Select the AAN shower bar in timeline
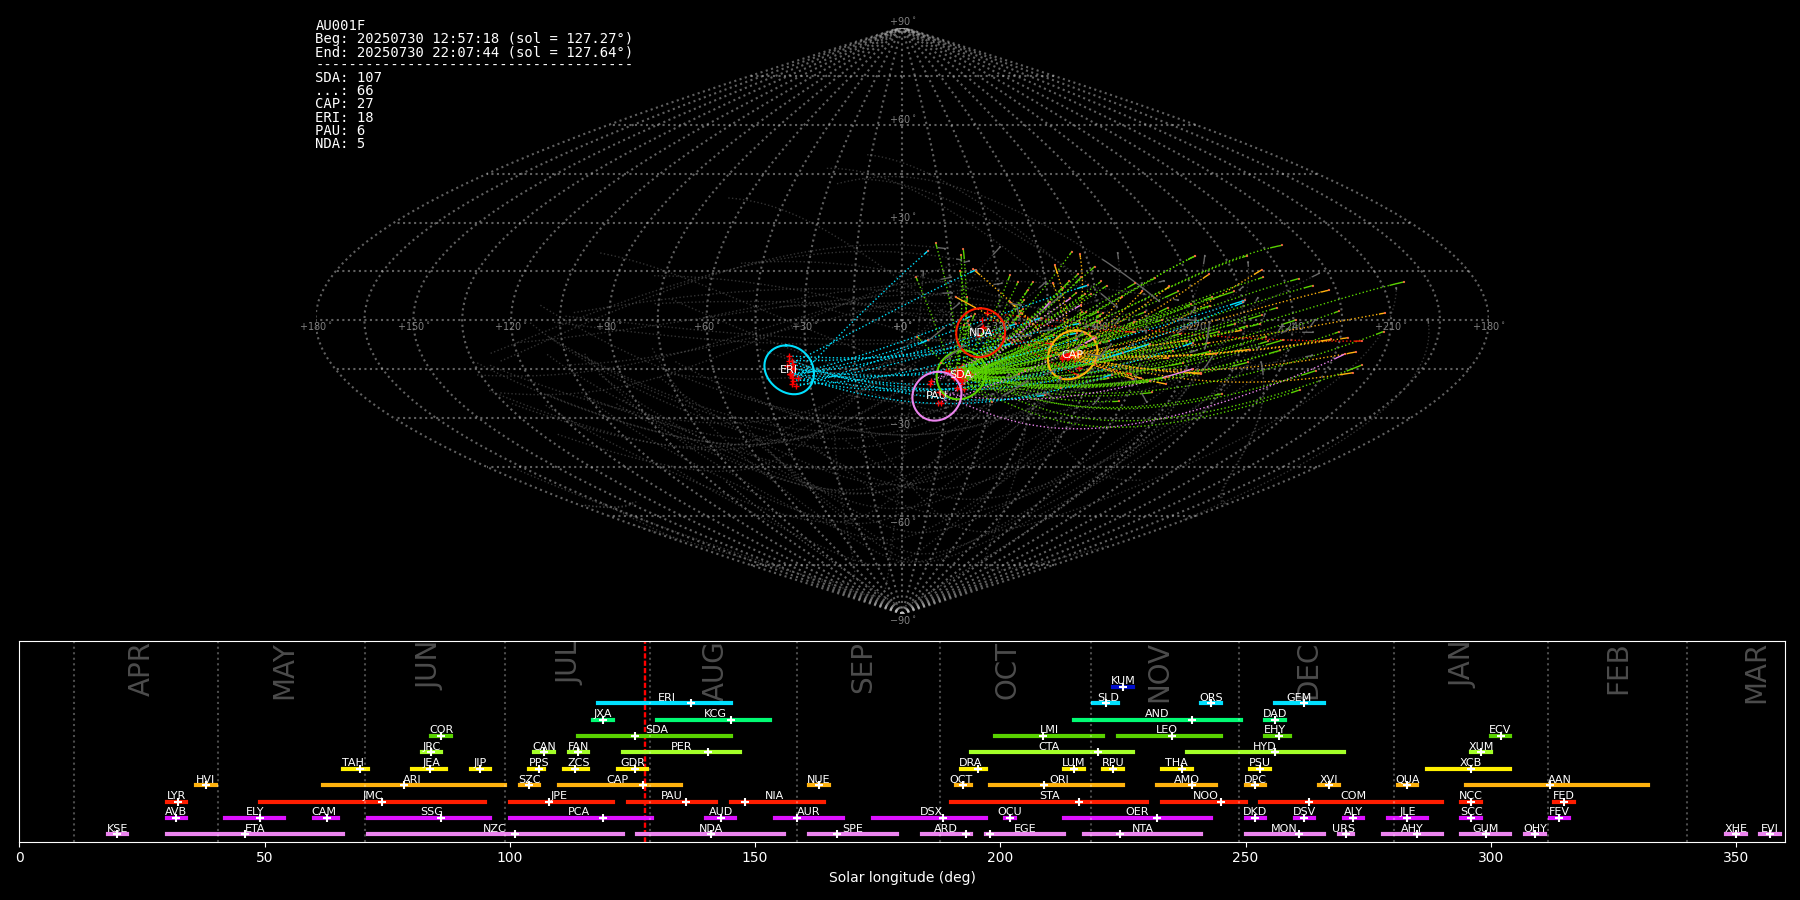 coord(1557,785)
